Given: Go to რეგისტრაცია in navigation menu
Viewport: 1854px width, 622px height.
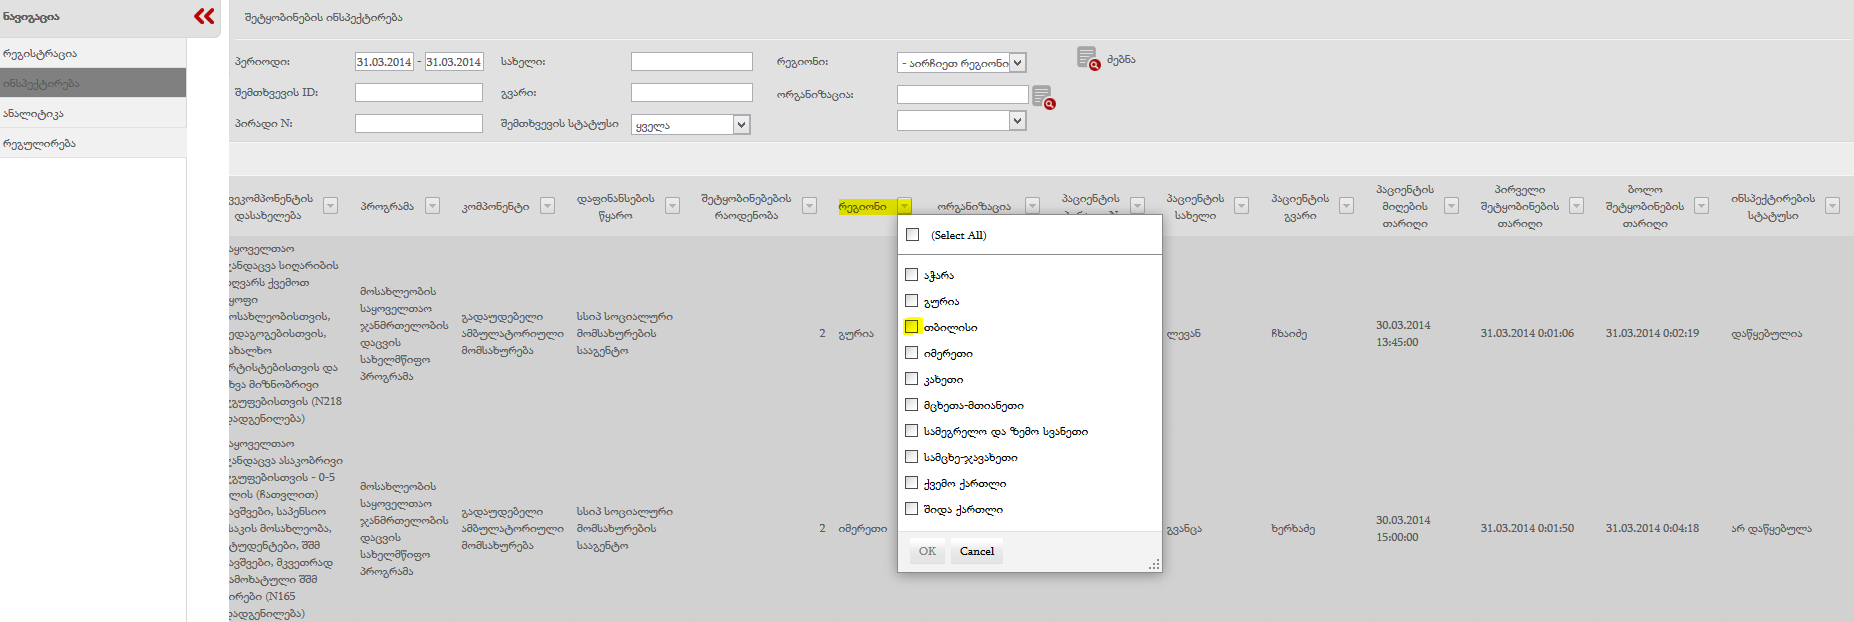Looking at the screenshot, I should tap(40, 54).
